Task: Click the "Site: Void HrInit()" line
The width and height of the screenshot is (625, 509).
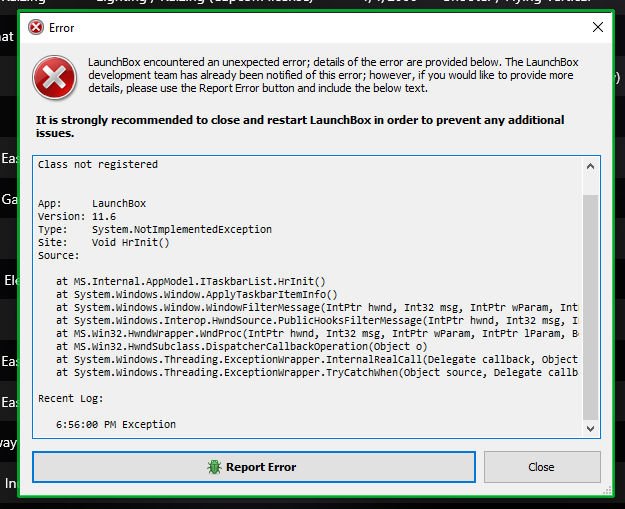Action: (x=104, y=242)
